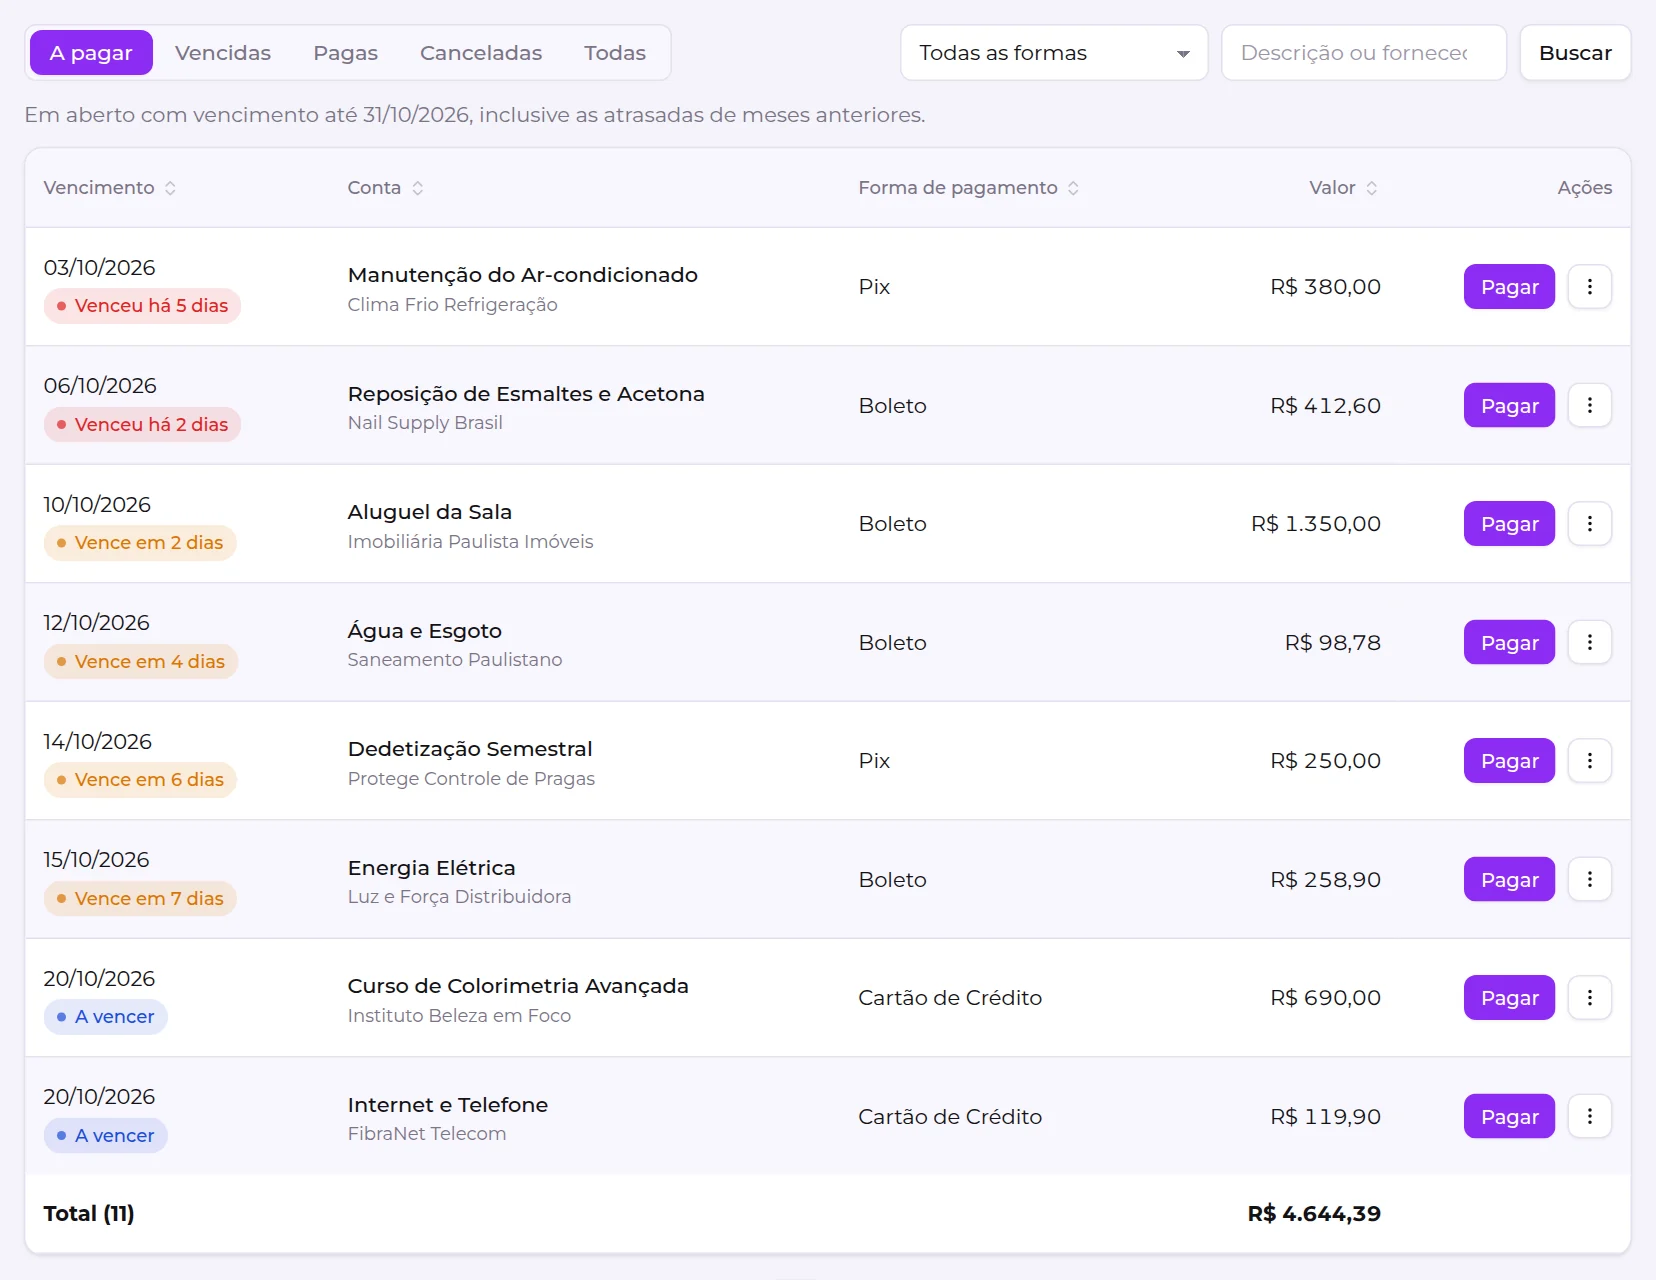Screen dimensions: 1656x1280
Task: Click the date 14/10/2026
Action: click(x=98, y=742)
